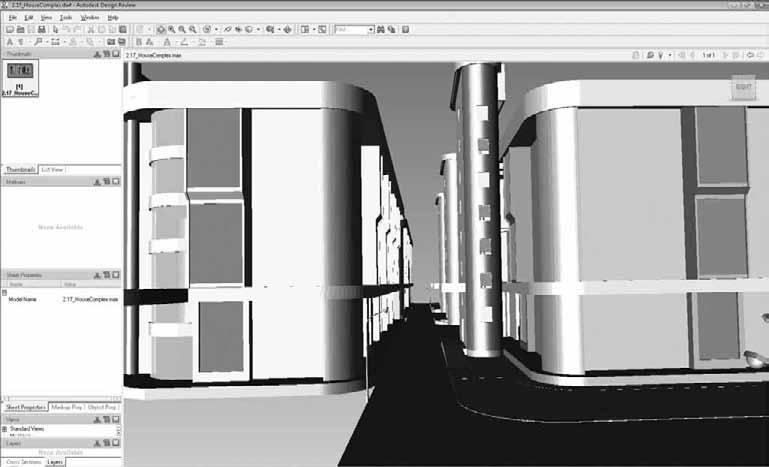769x467 pixels.
Task: Switch to the Layers bottom tab
Action: [x=55, y=462]
